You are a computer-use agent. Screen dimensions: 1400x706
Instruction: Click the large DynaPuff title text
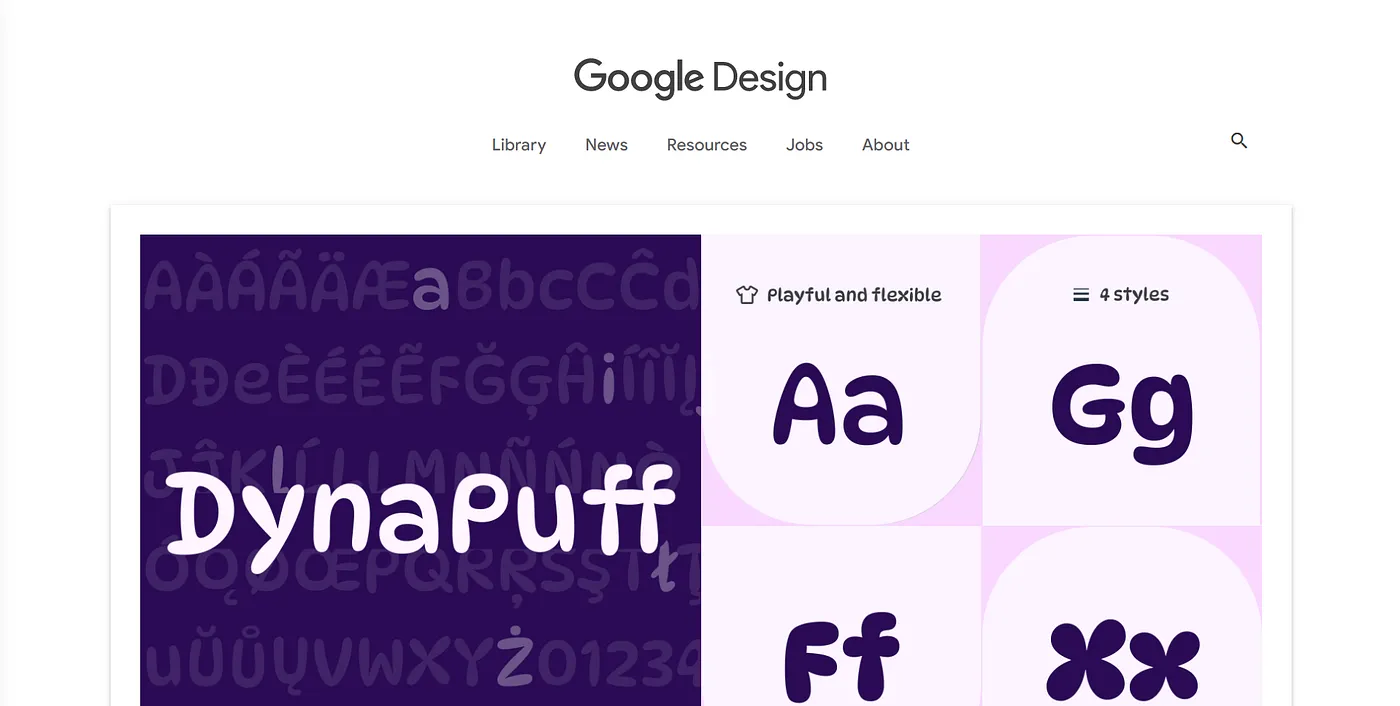point(420,512)
